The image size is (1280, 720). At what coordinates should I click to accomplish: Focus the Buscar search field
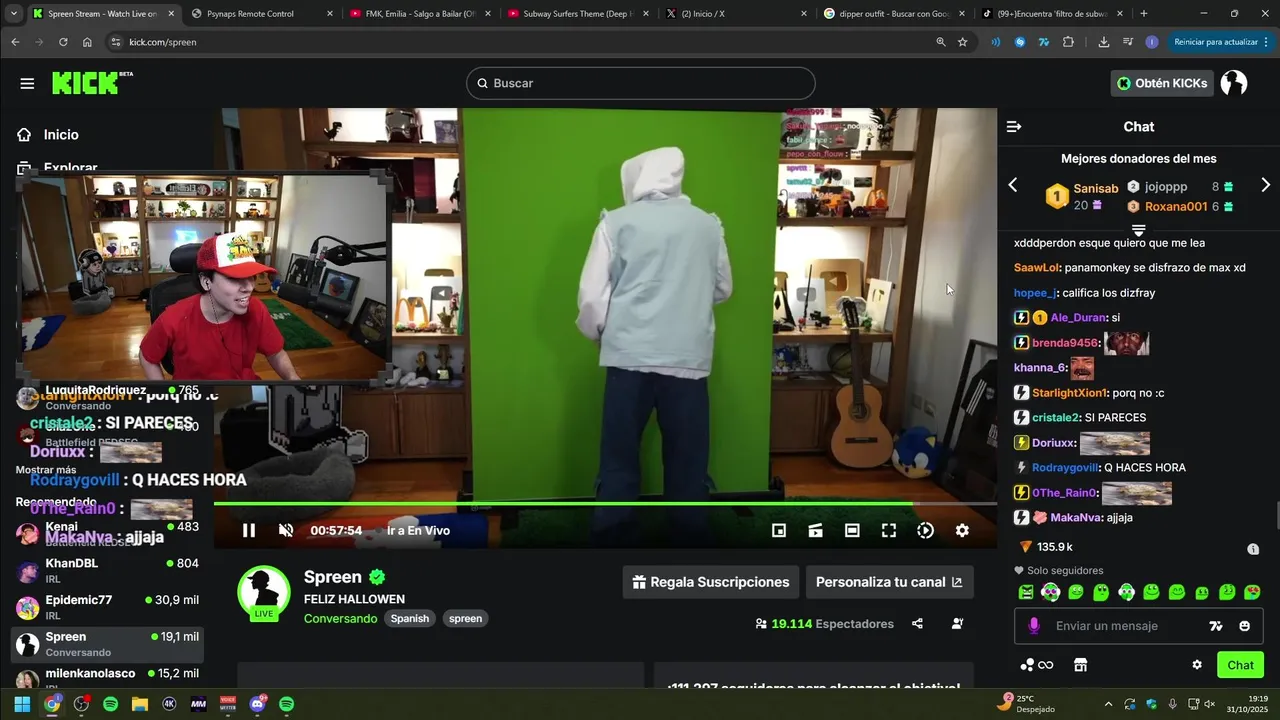[x=641, y=83]
